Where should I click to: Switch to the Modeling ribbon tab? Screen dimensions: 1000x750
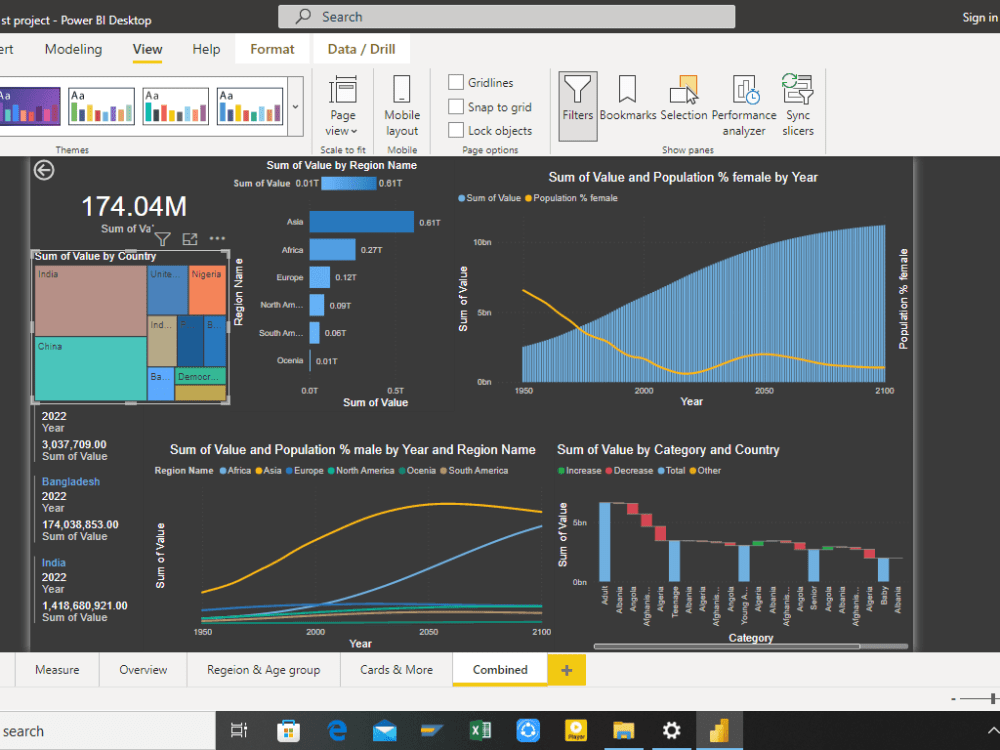(x=72, y=48)
